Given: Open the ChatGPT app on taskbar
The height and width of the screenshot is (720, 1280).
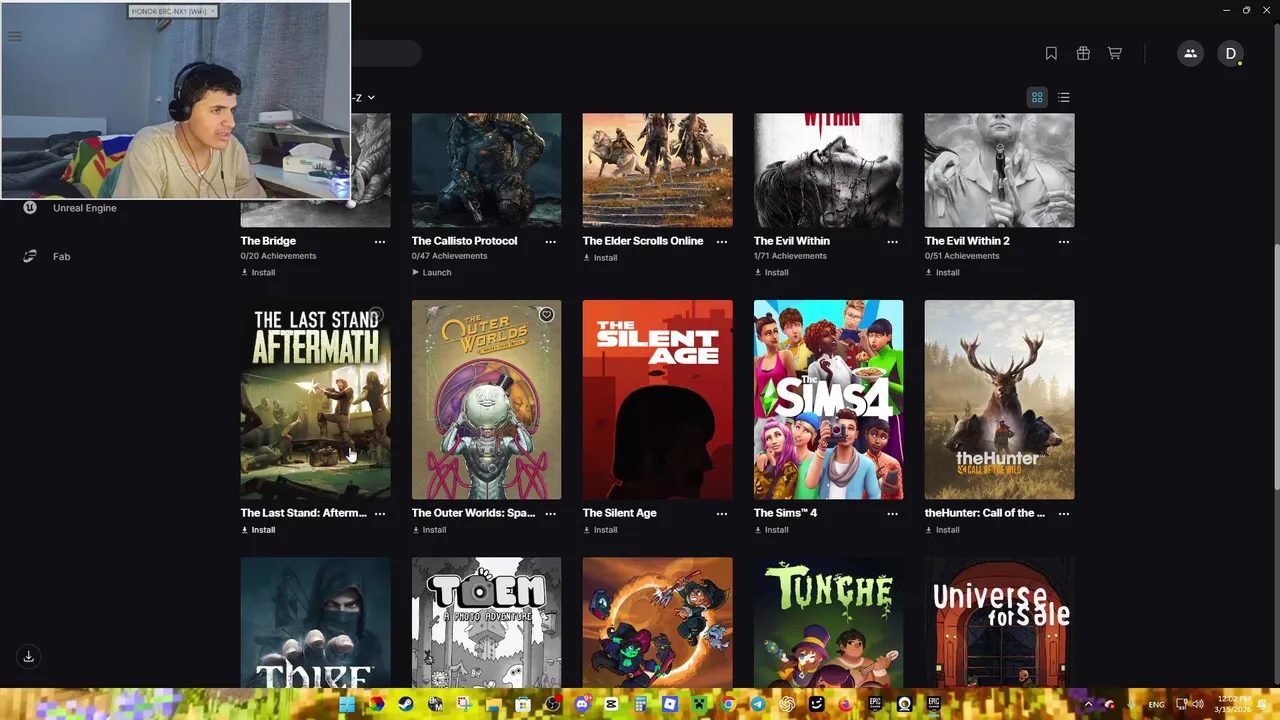Looking at the screenshot, I should [787, 704].
